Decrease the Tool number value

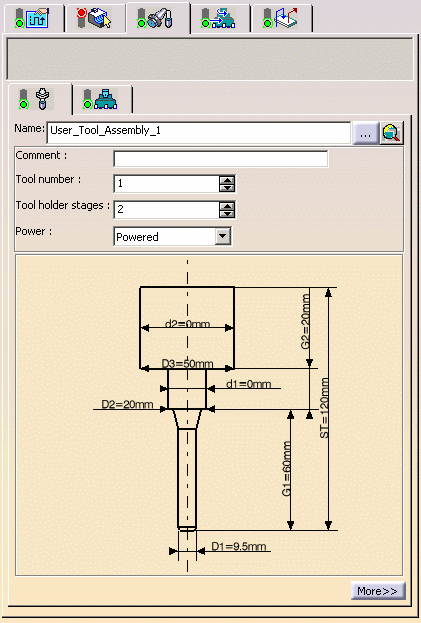pos(227,188)
